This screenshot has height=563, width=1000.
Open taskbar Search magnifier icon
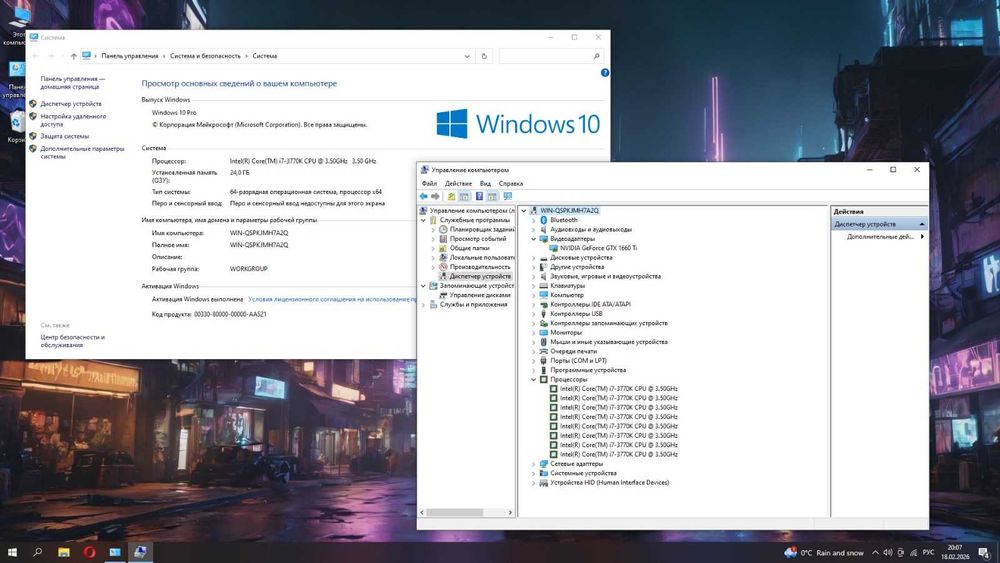point(38,552)
